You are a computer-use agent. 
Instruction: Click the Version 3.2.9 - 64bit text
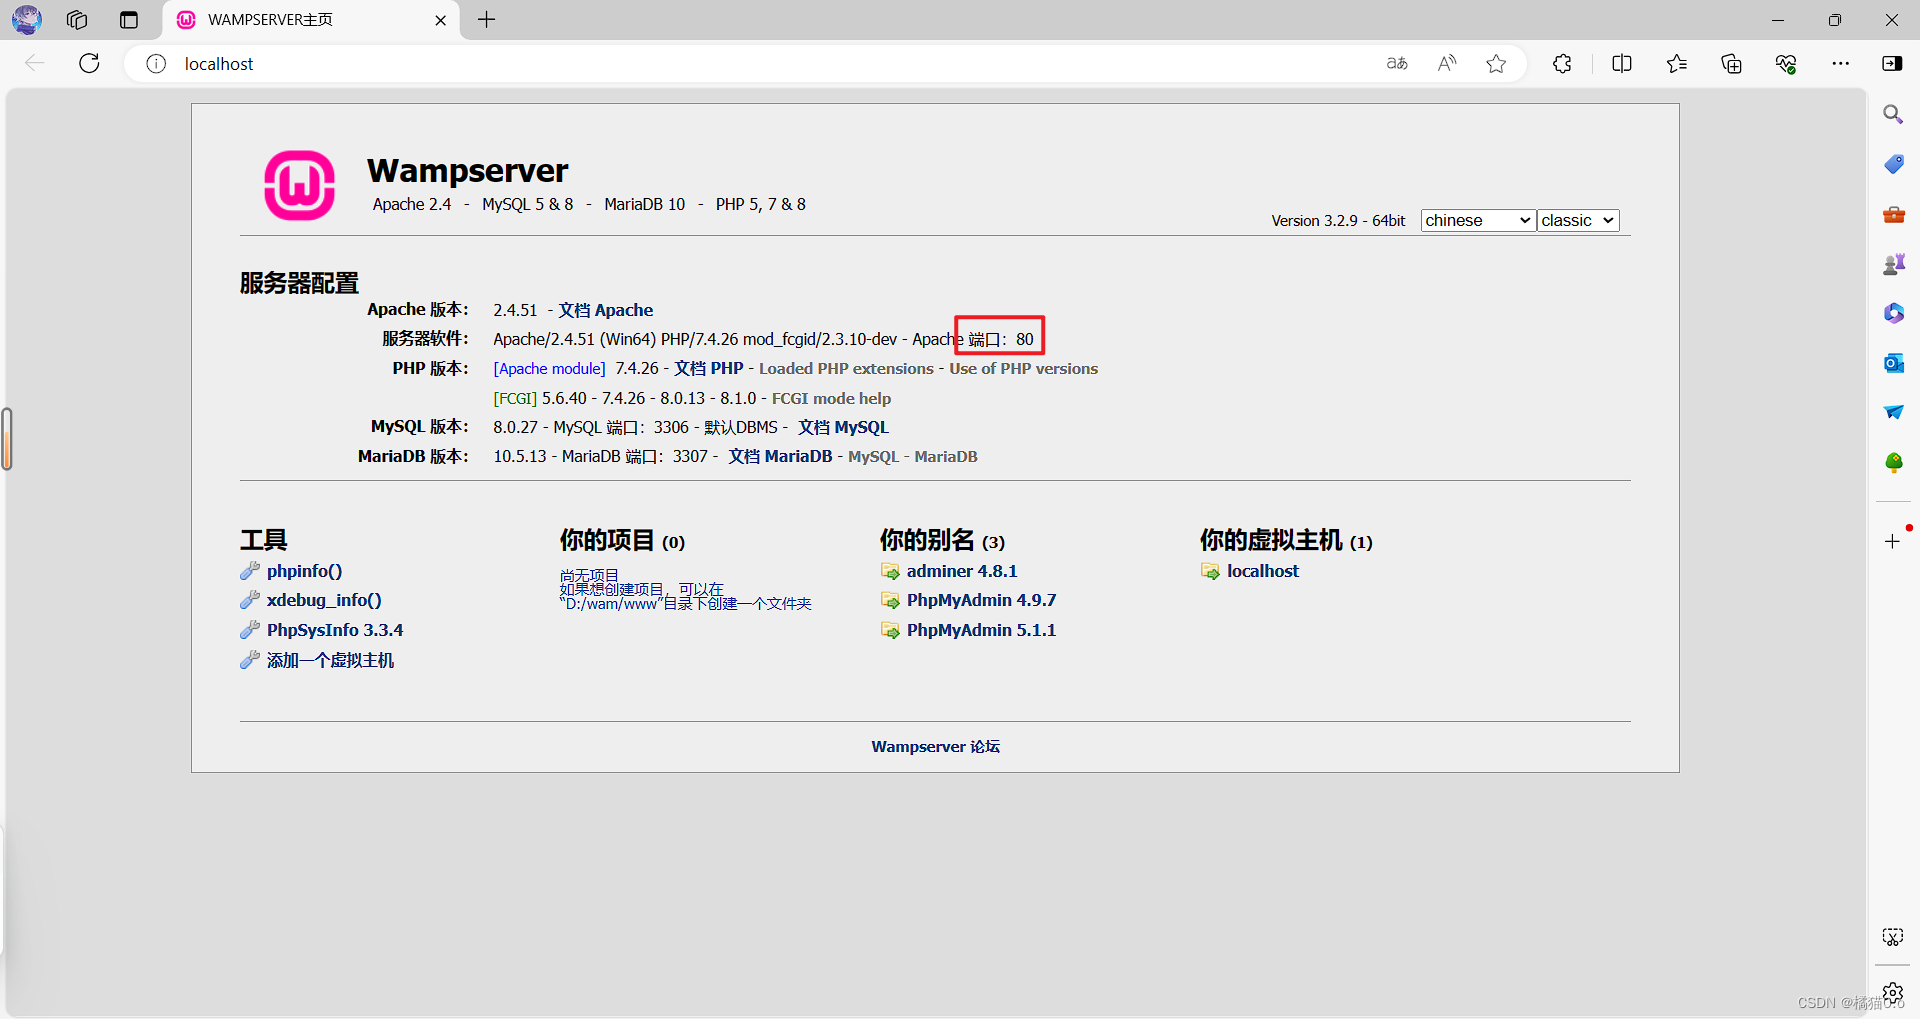(1338, 220)
